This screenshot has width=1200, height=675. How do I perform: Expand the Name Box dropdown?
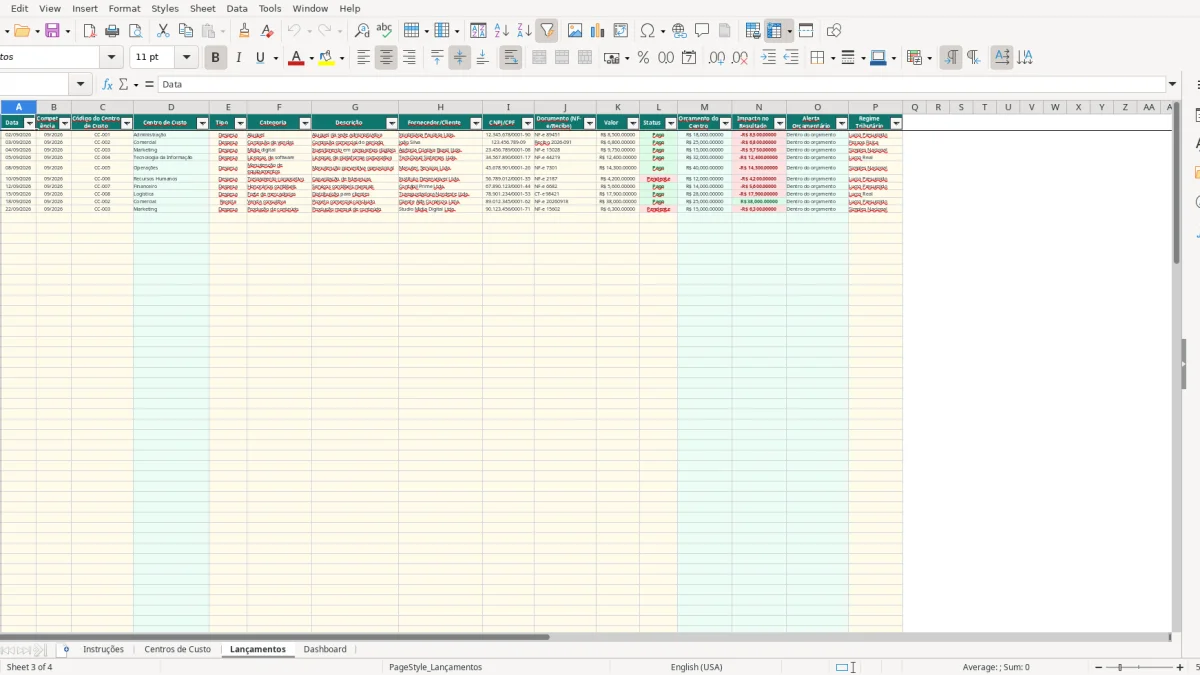[81, 85]
